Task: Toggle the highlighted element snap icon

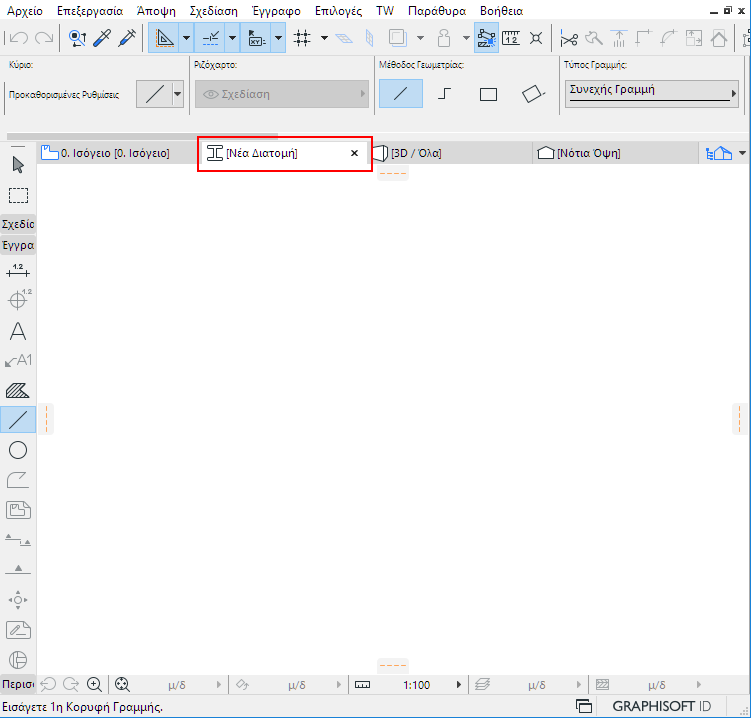Action: pyautogui.click(x=486, y=38)
